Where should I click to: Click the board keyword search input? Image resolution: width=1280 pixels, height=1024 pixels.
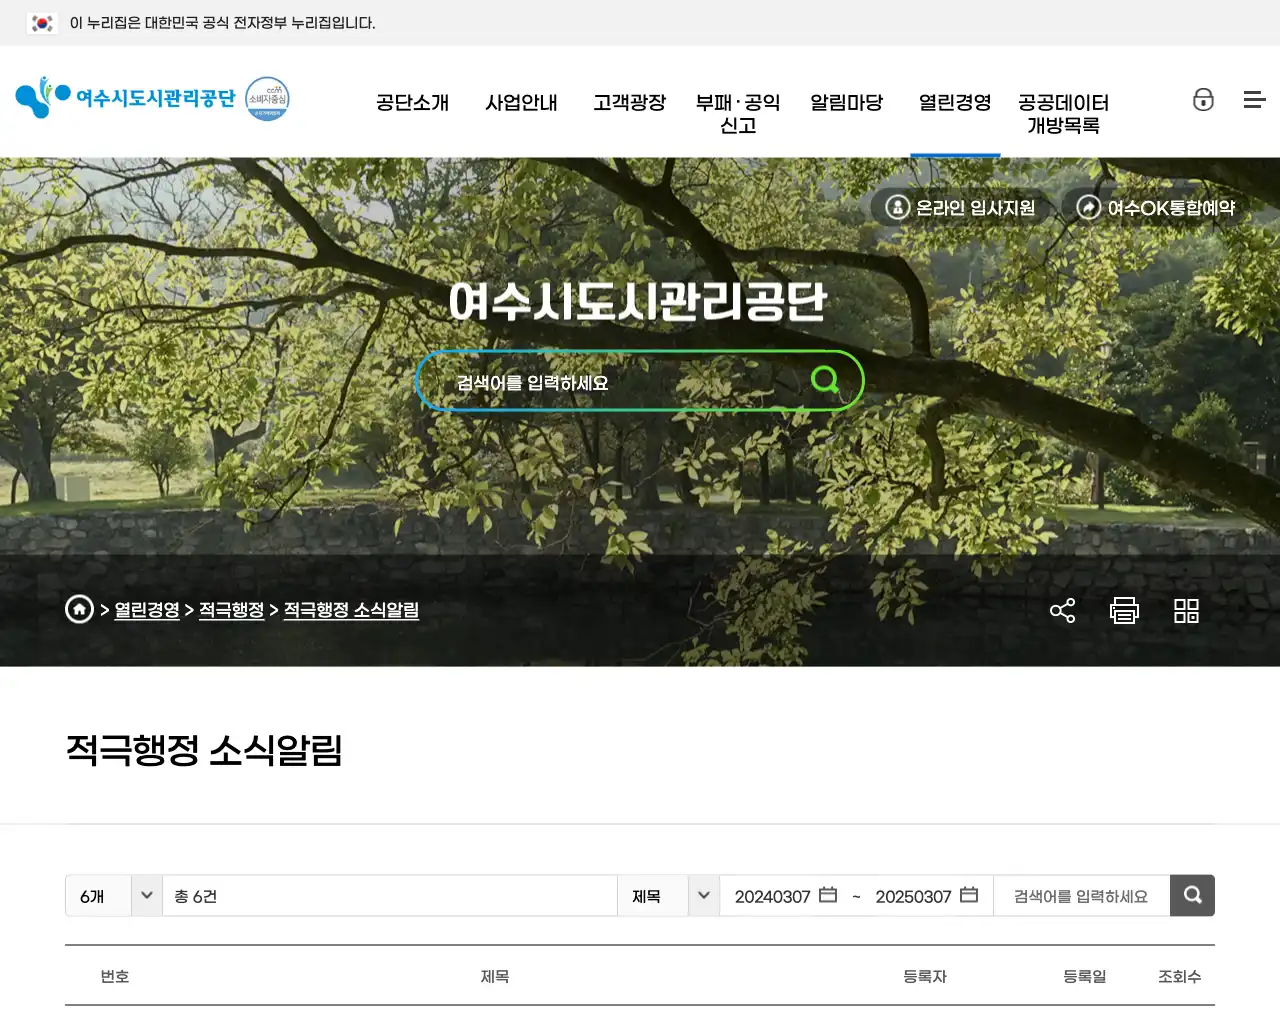pos(1081,895)
